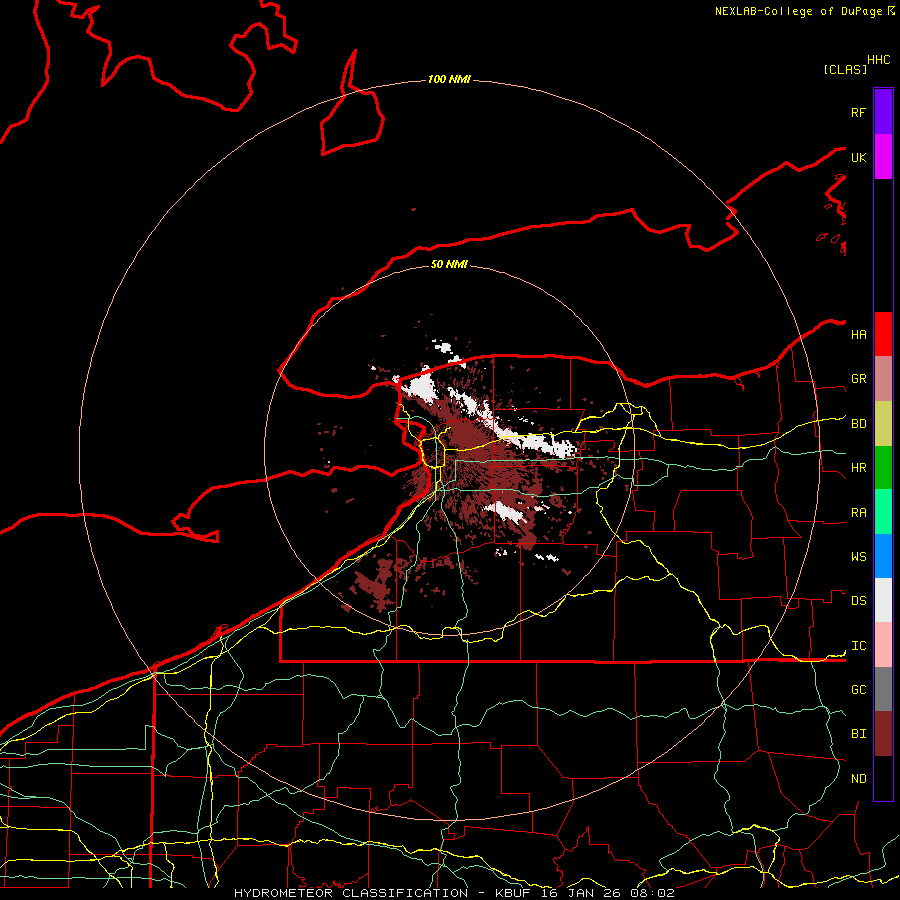The width and height of the screenshot is (900, 900).
Task: Click the mint green RA color swatch
Action: 883,512
